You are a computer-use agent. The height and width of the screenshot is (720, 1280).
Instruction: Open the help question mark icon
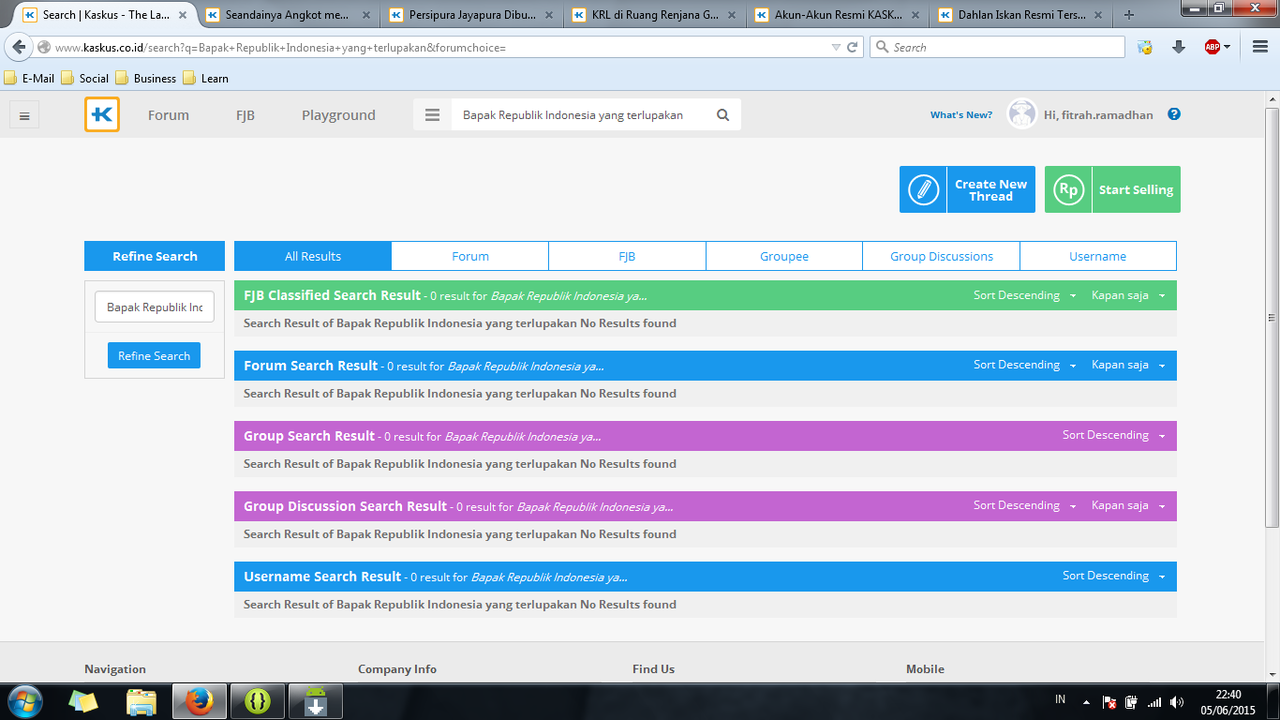coord(1174,114)
